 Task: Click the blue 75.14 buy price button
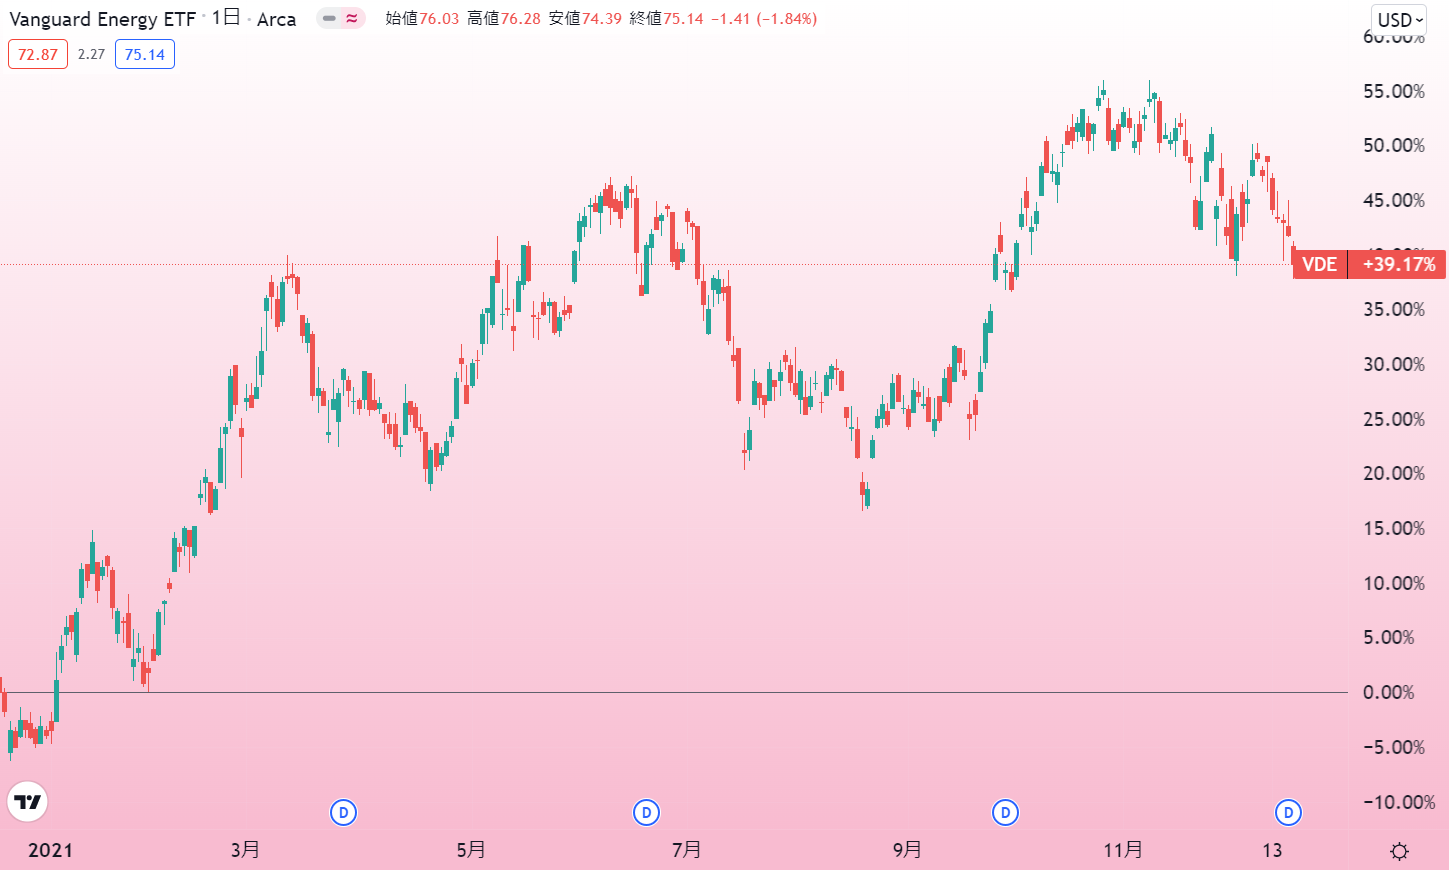coord(145,54)
